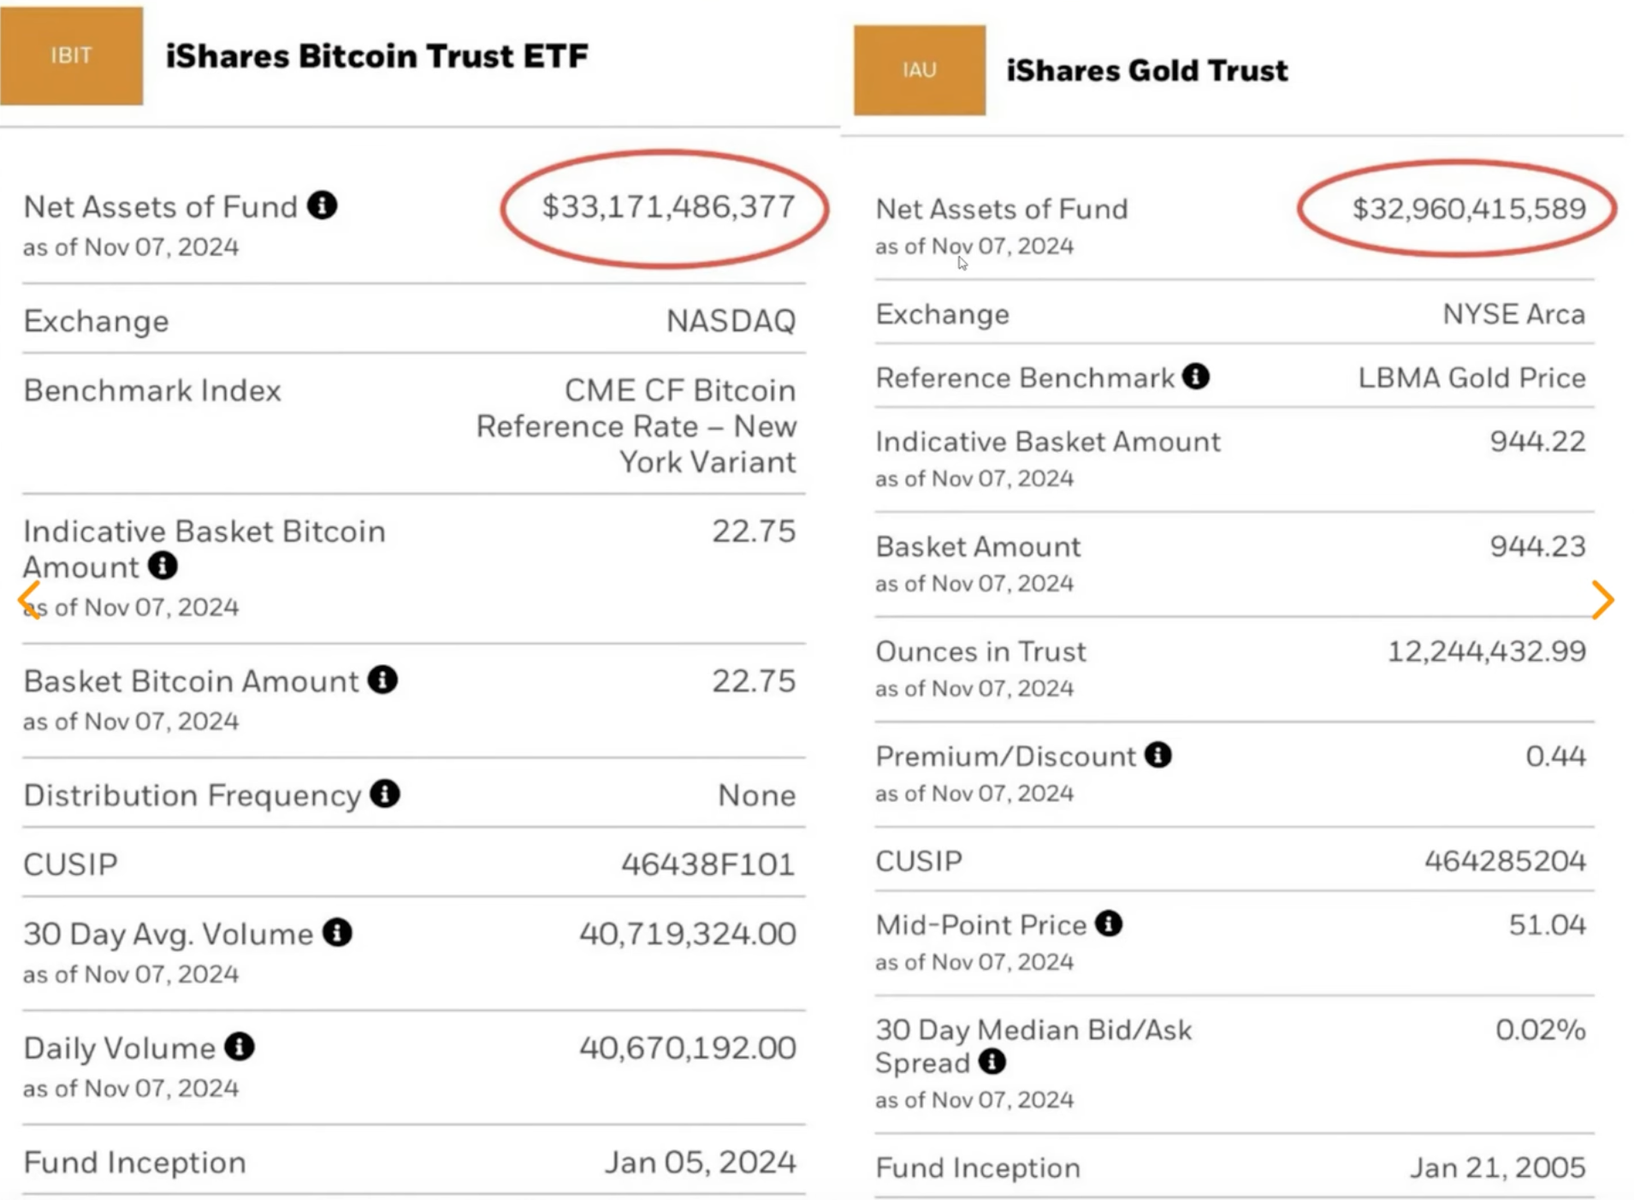
Task: Click the circled $32,960,415,589 net assets value
Action: click(x=1468, y=209)
